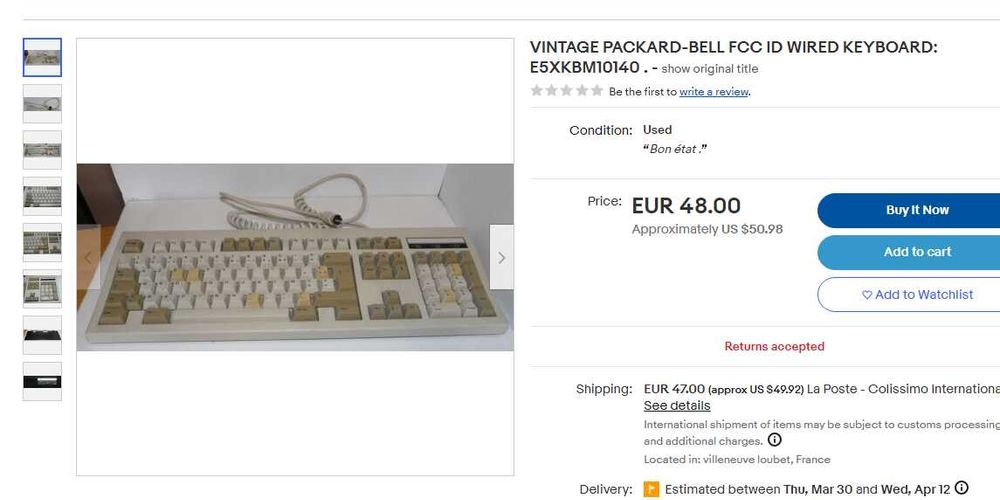This screenshot has width=1000, height=500.
Task: Open the write a review link
Action: pyautogui.click(x=714, y=92)
